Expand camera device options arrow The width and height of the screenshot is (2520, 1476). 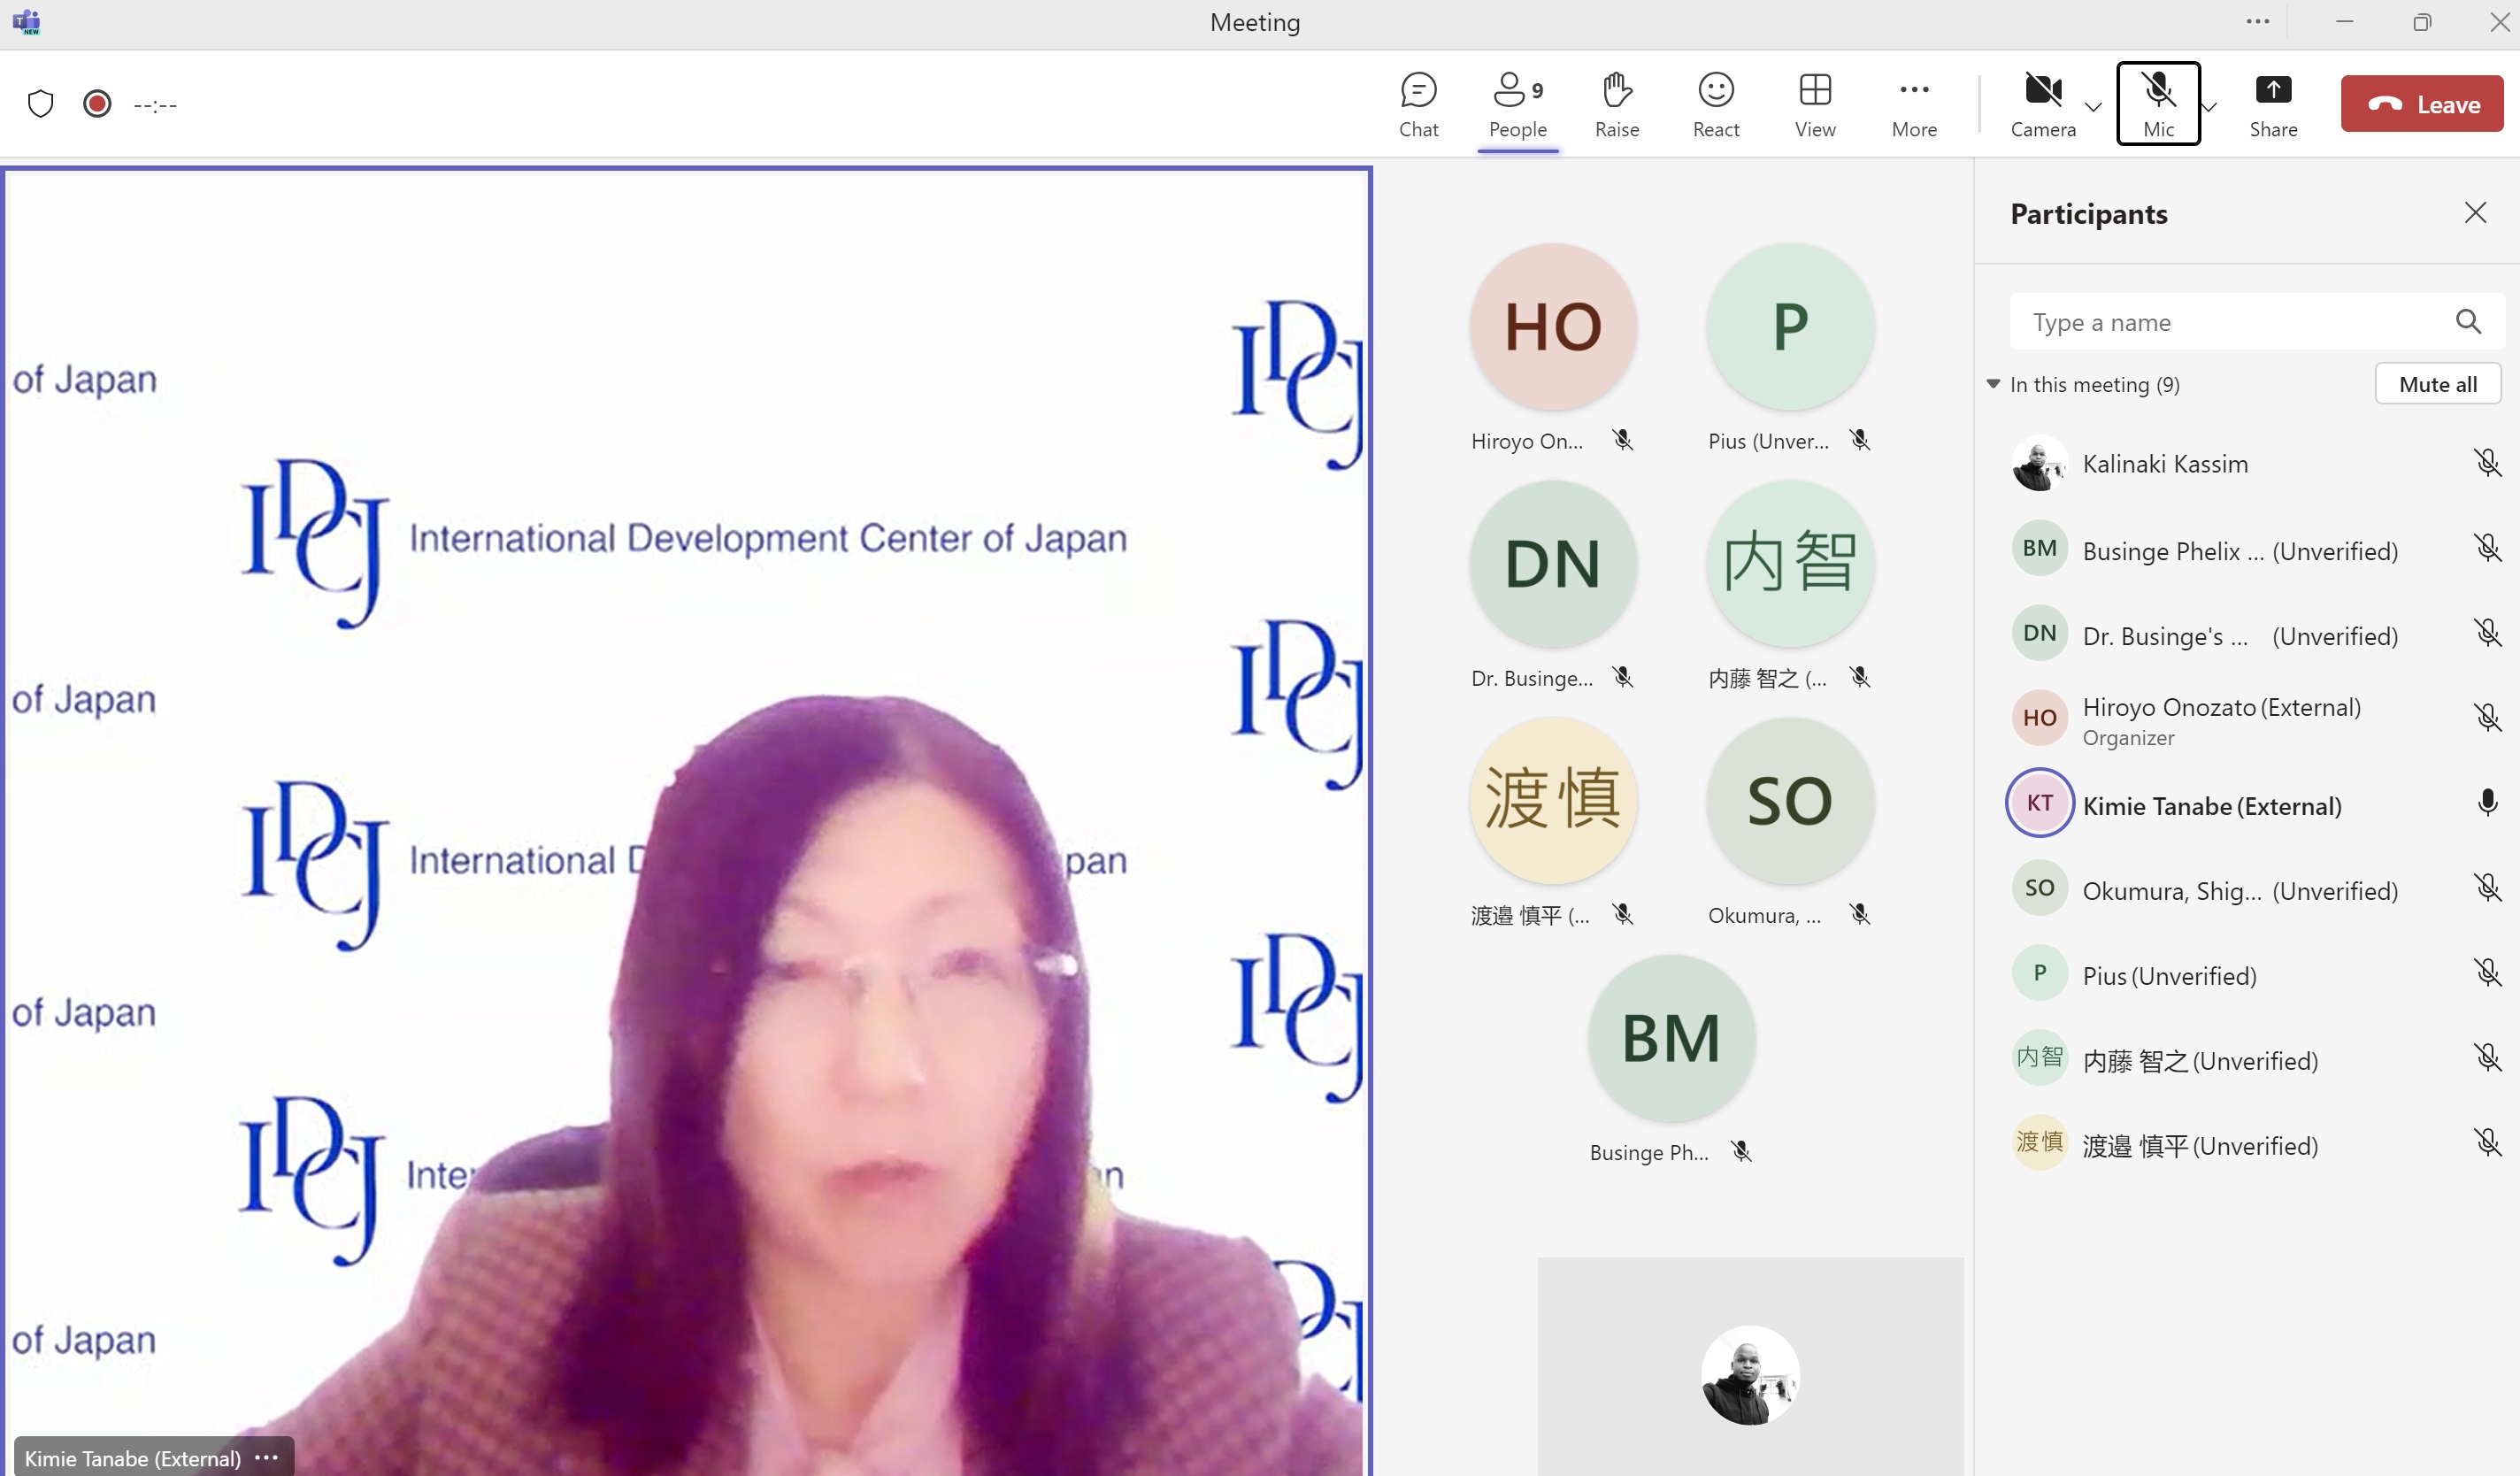pyautogui.click(x=2093, y=107)
